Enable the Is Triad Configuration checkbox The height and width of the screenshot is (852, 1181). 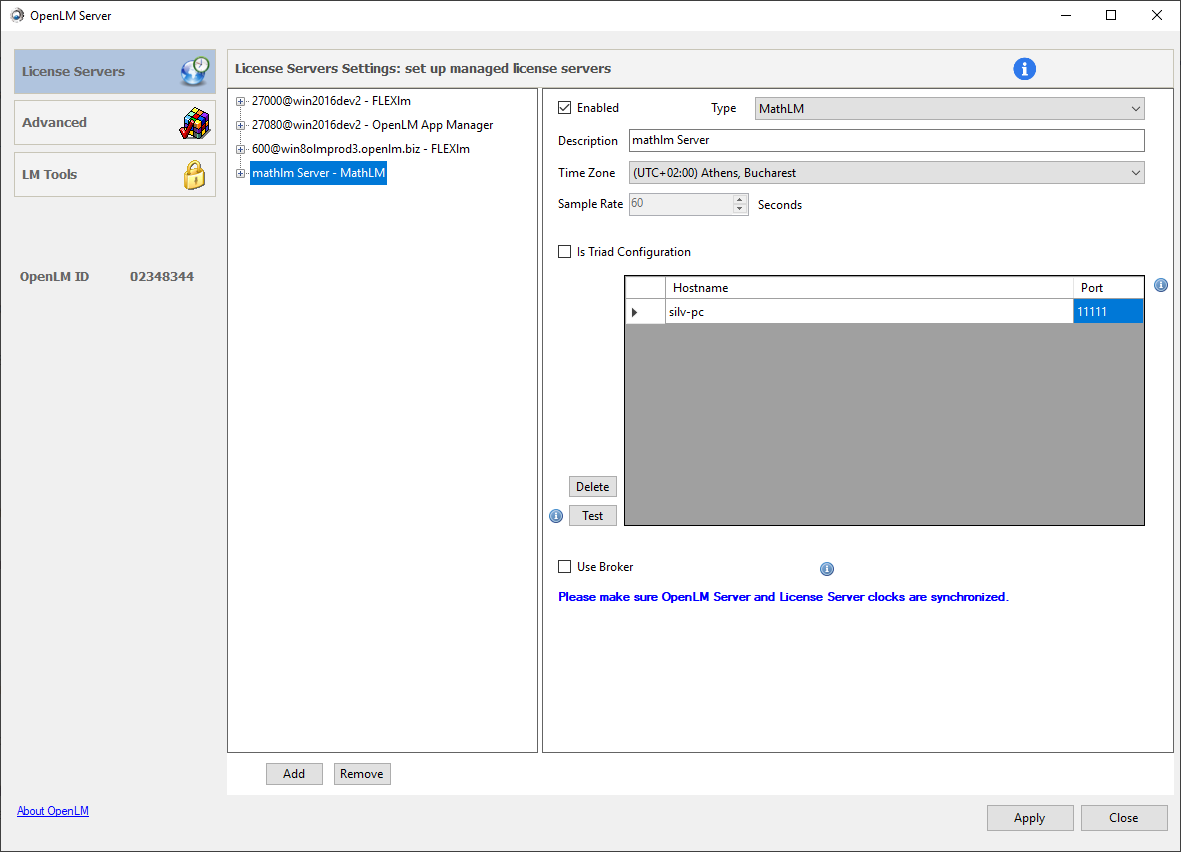pyautogui.click(x=565, y=252)
